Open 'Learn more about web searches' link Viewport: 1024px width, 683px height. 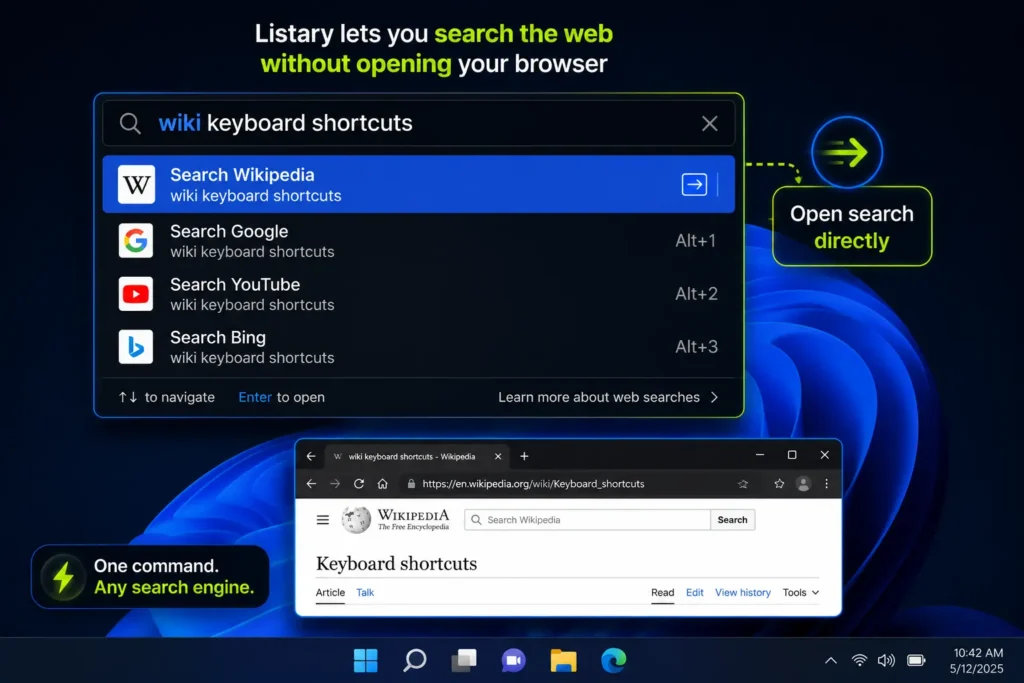(599, 397)
